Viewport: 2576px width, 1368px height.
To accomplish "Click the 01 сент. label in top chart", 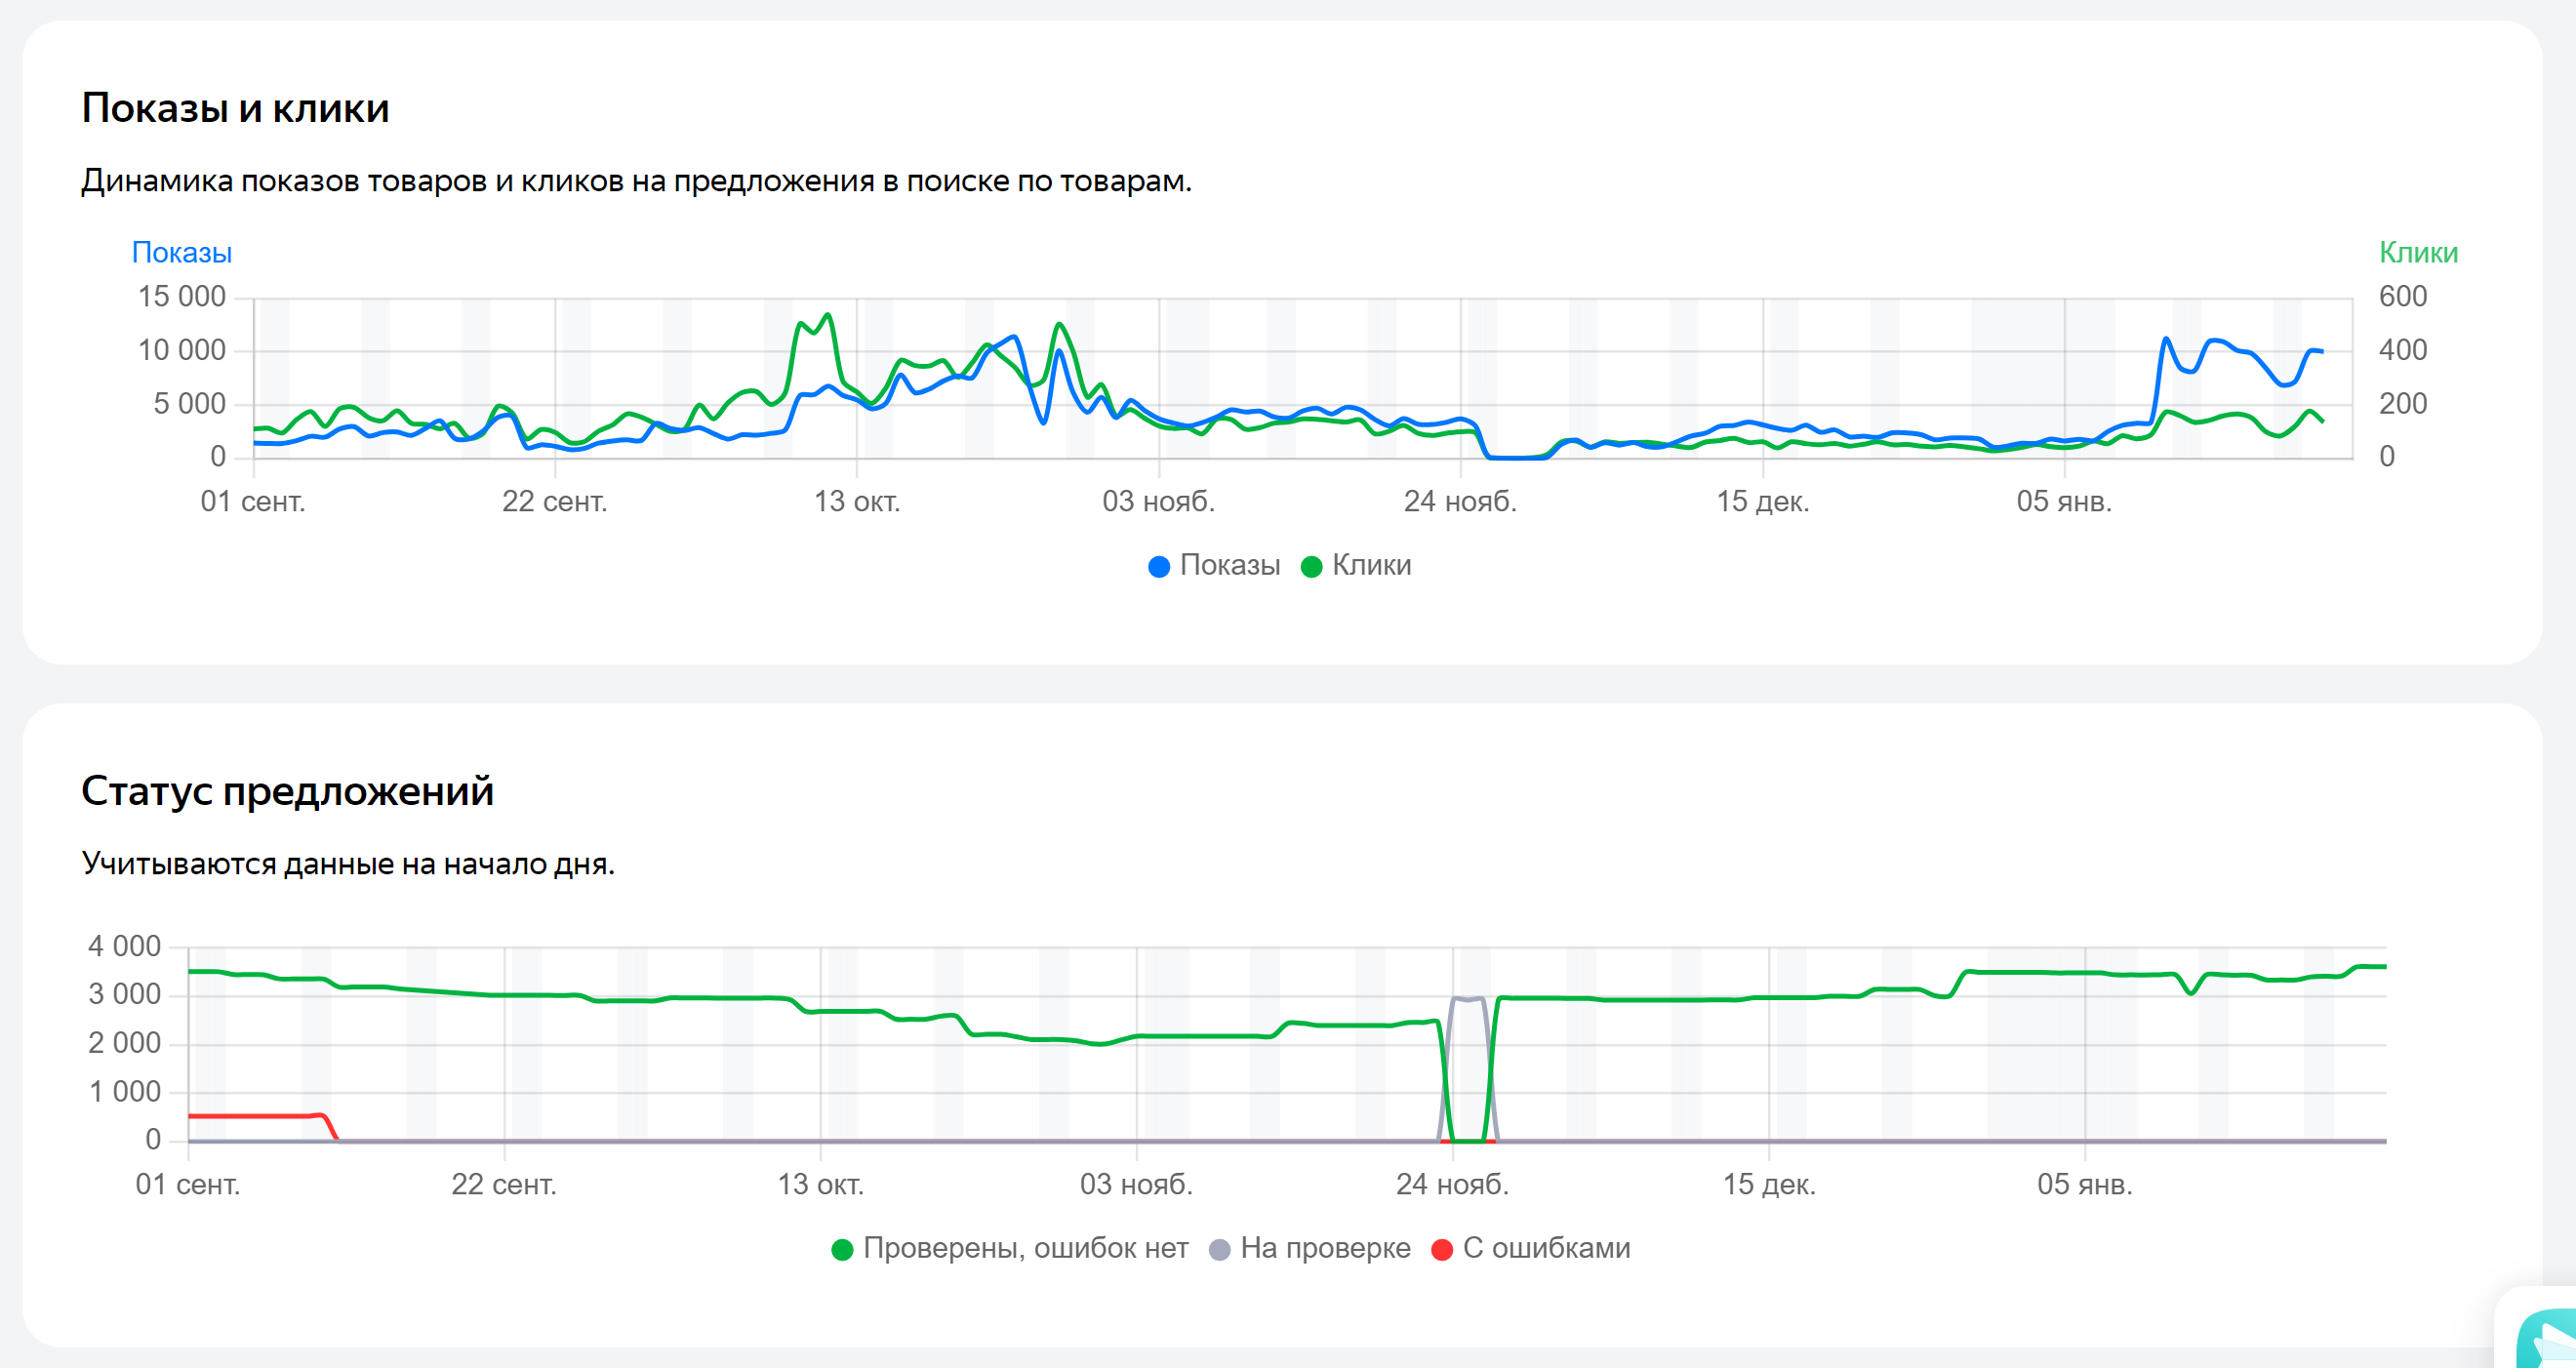I will pos(253,502).
